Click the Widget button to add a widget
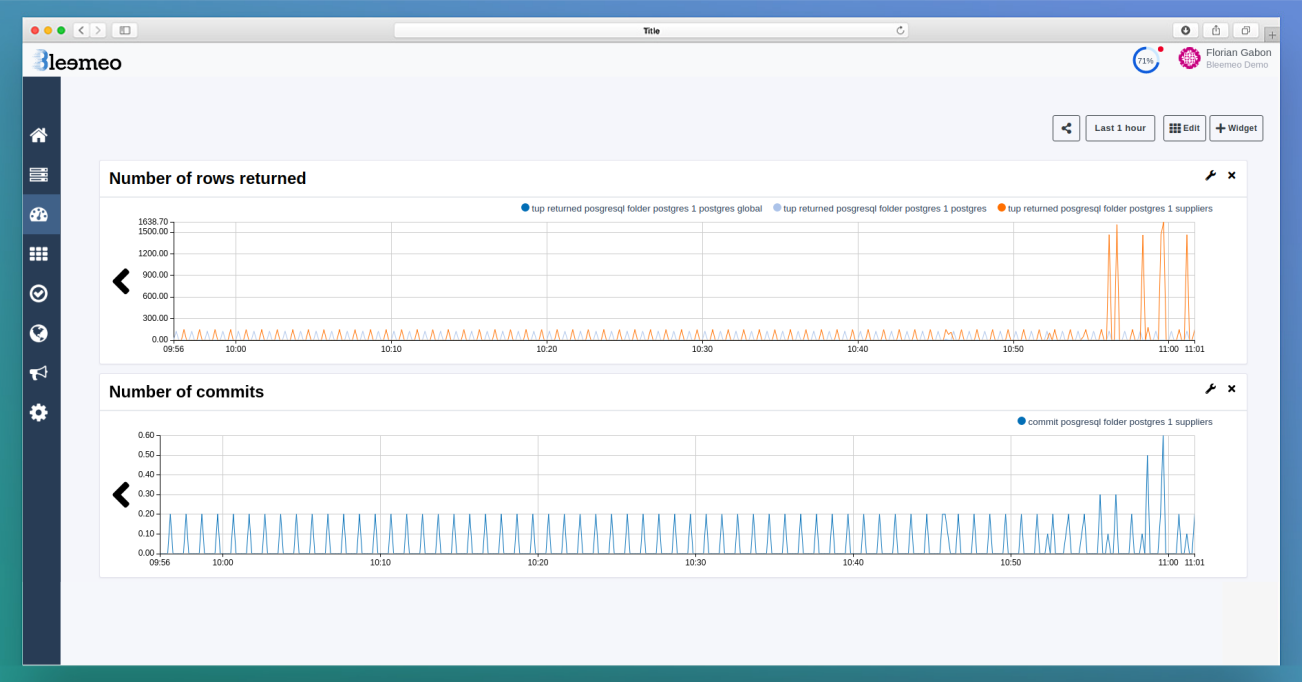 click(x=1236, y=128)
